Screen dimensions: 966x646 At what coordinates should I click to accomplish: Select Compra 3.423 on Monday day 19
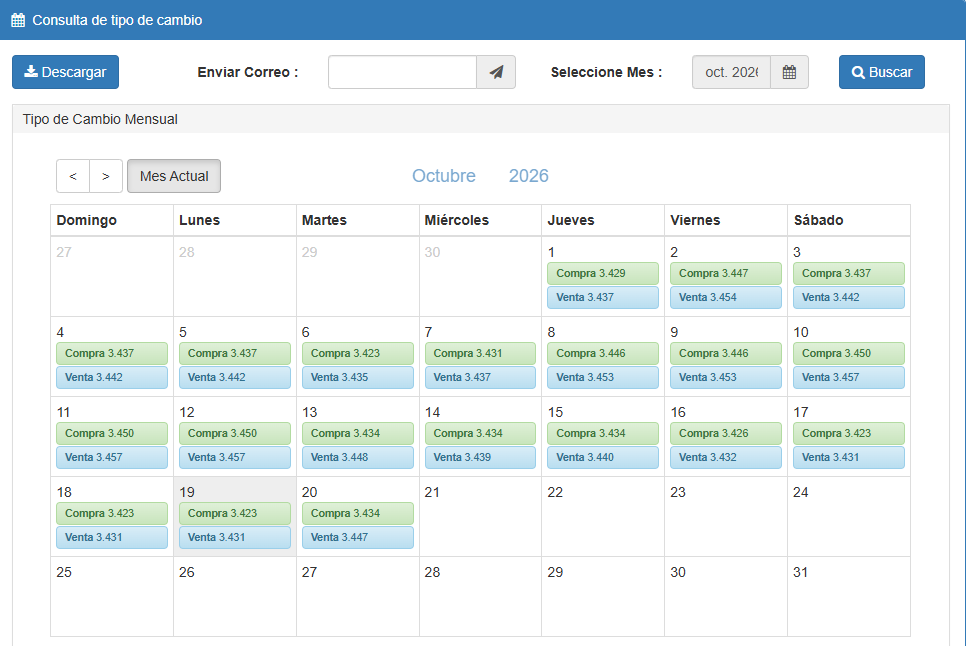235,514
